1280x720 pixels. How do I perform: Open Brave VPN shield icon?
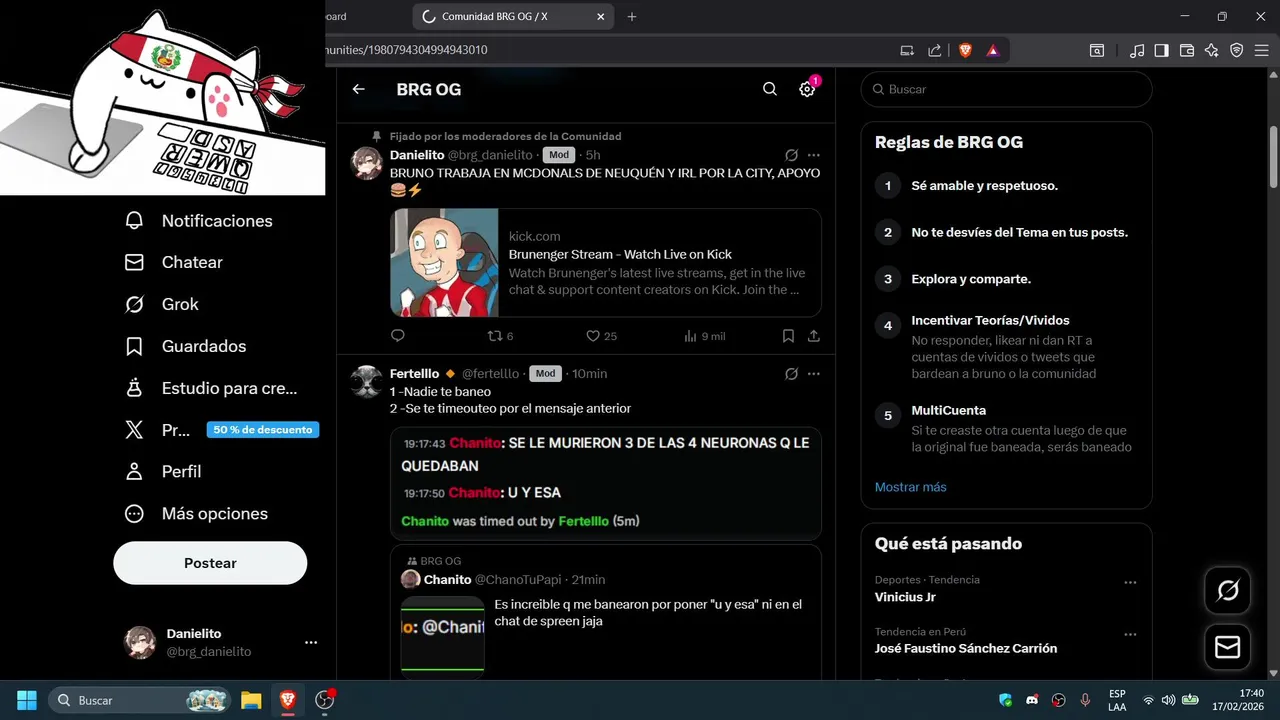[1236, 49]
